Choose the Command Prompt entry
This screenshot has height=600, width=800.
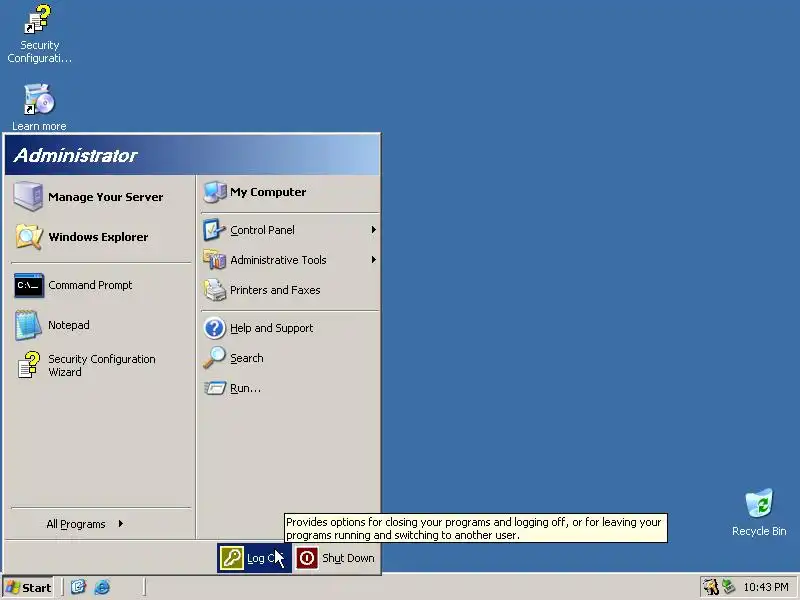pyautogui.click(x=100, y=285)
